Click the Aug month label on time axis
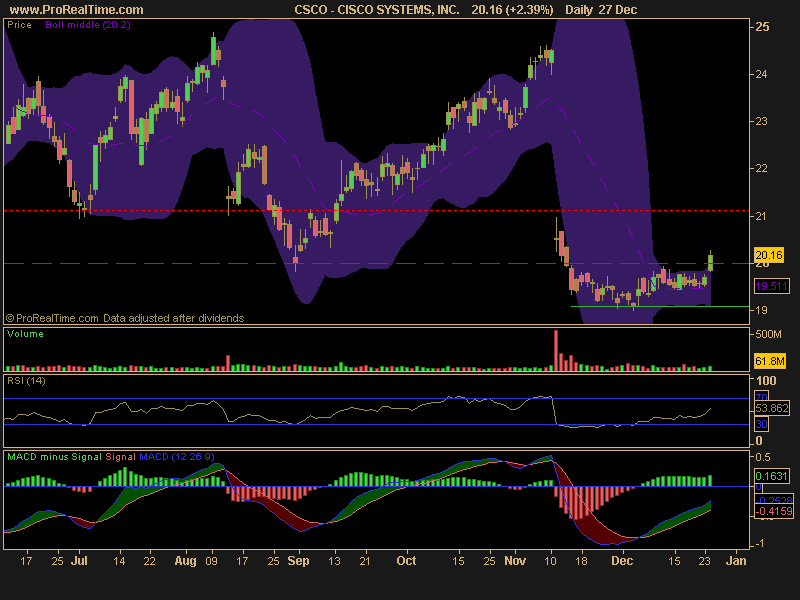800x600 pixels. (x=185, y=561)
